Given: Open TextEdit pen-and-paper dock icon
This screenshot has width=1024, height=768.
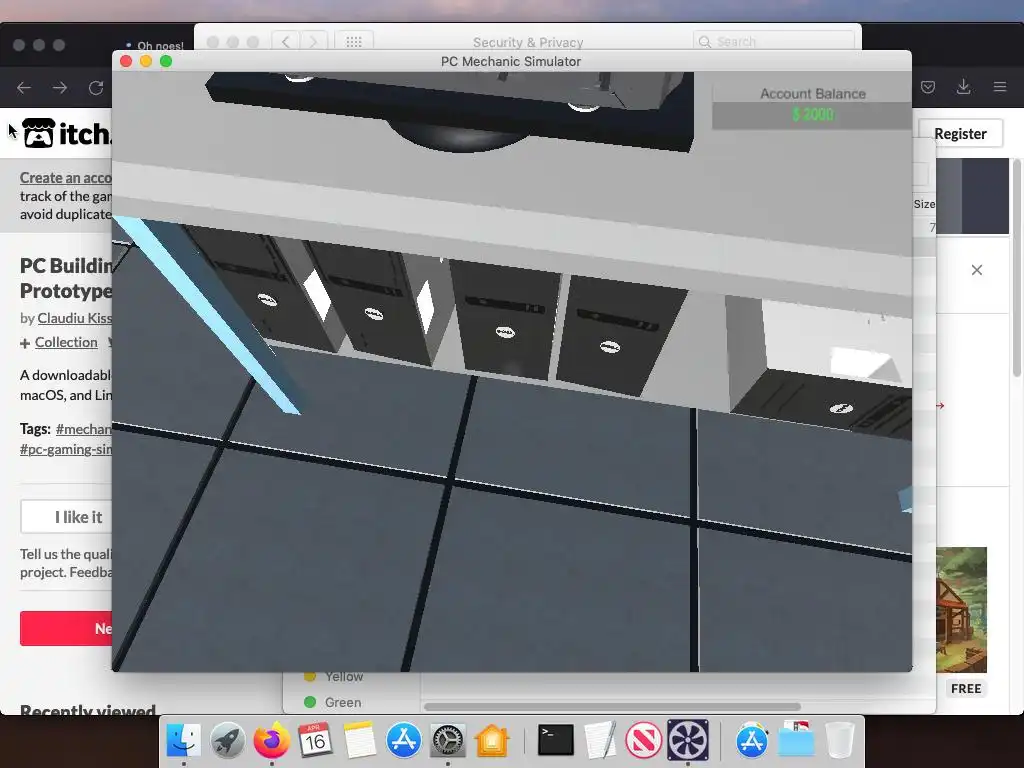Looking at the screenshot, I should coord(600,740).
